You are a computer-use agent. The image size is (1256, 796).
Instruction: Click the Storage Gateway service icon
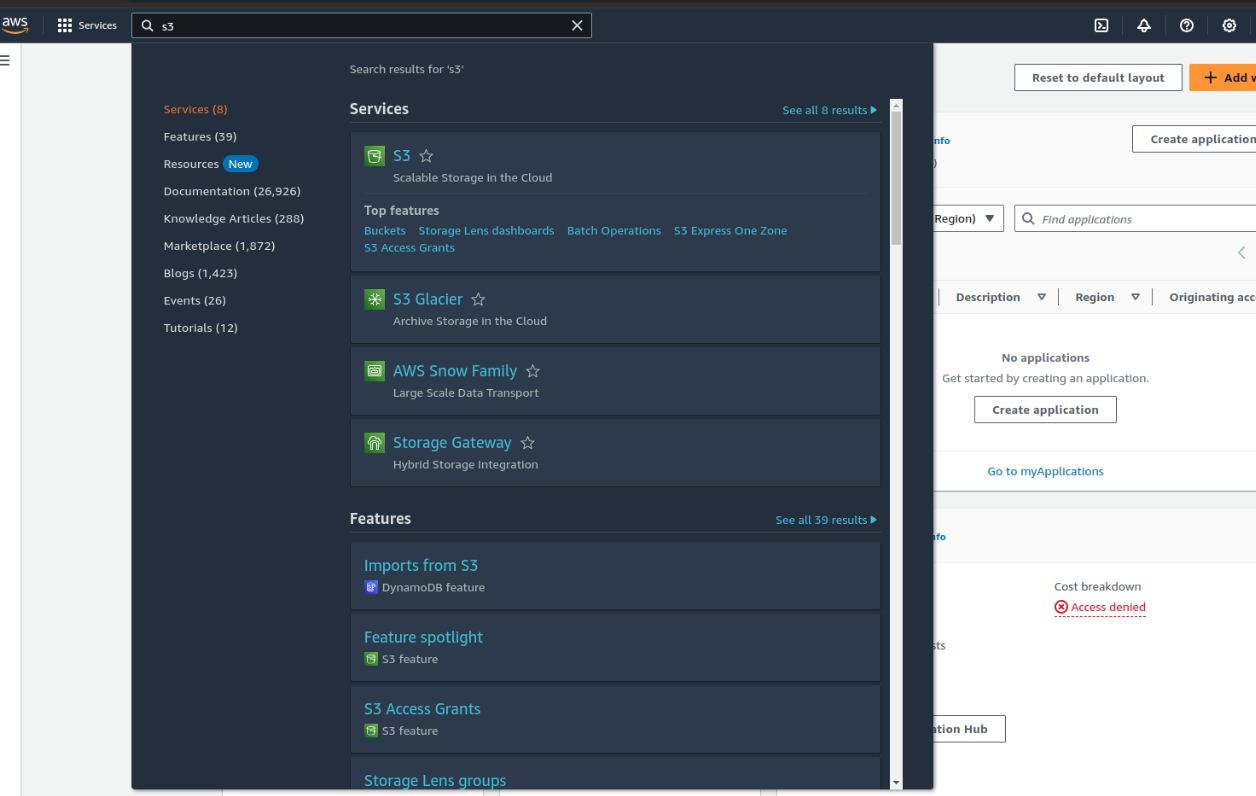(x=375, y=442)
